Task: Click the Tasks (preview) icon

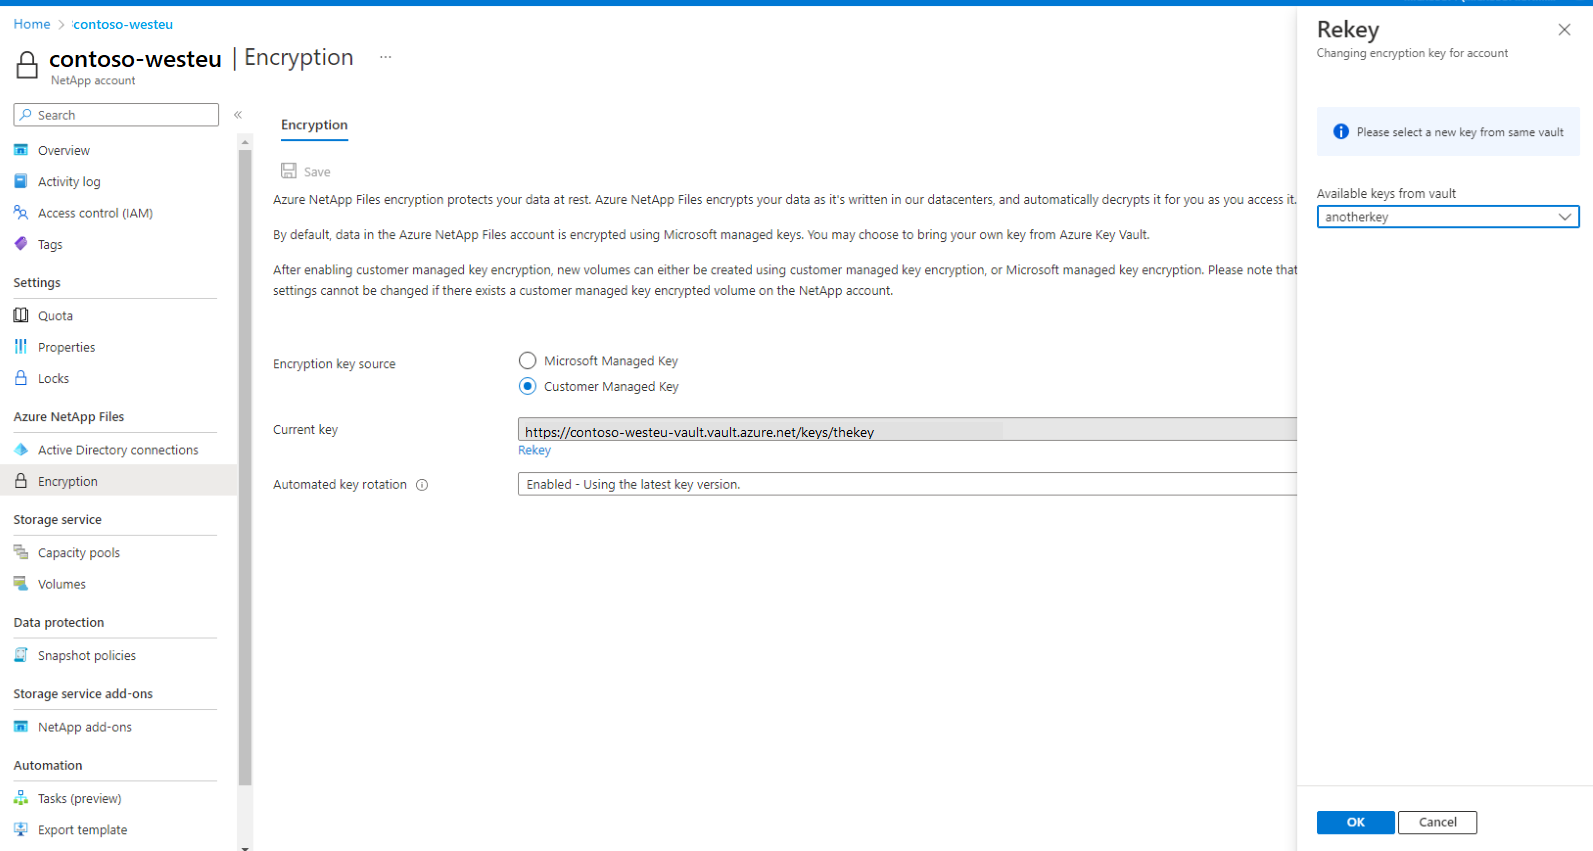Action: (x=21, y=798)
